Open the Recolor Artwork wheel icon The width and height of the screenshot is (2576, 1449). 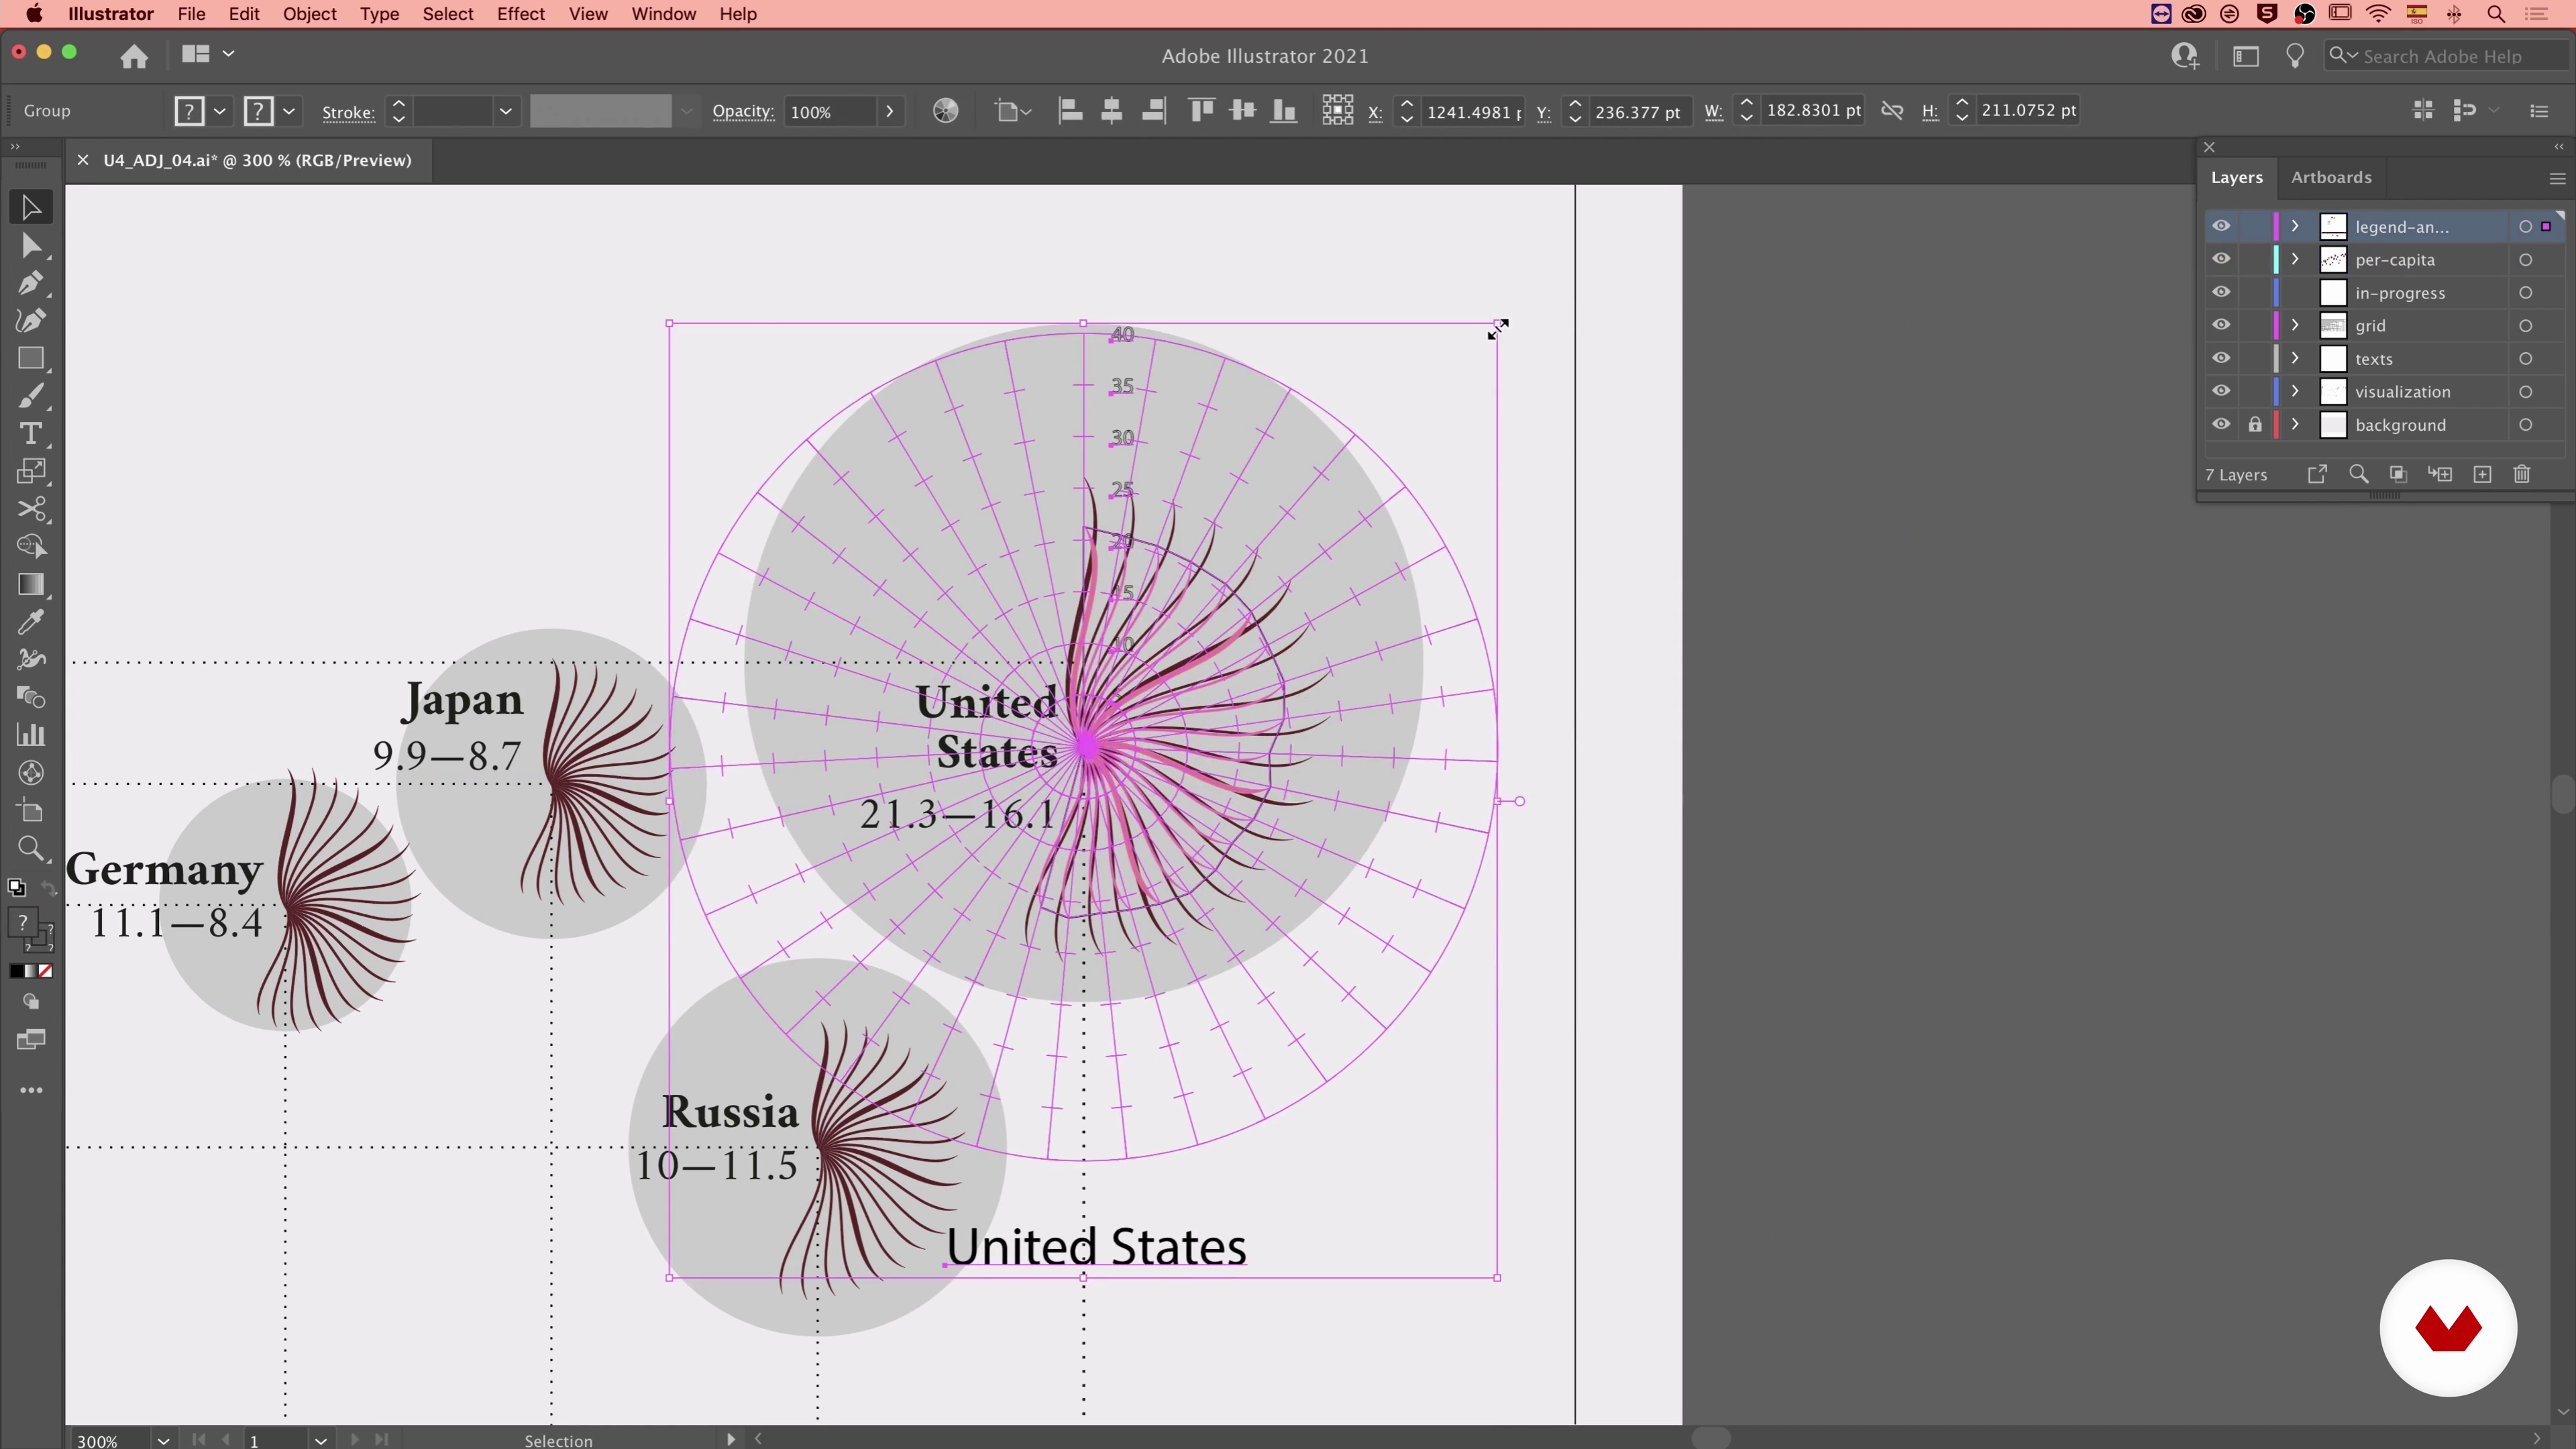click(x=945, y=111)
